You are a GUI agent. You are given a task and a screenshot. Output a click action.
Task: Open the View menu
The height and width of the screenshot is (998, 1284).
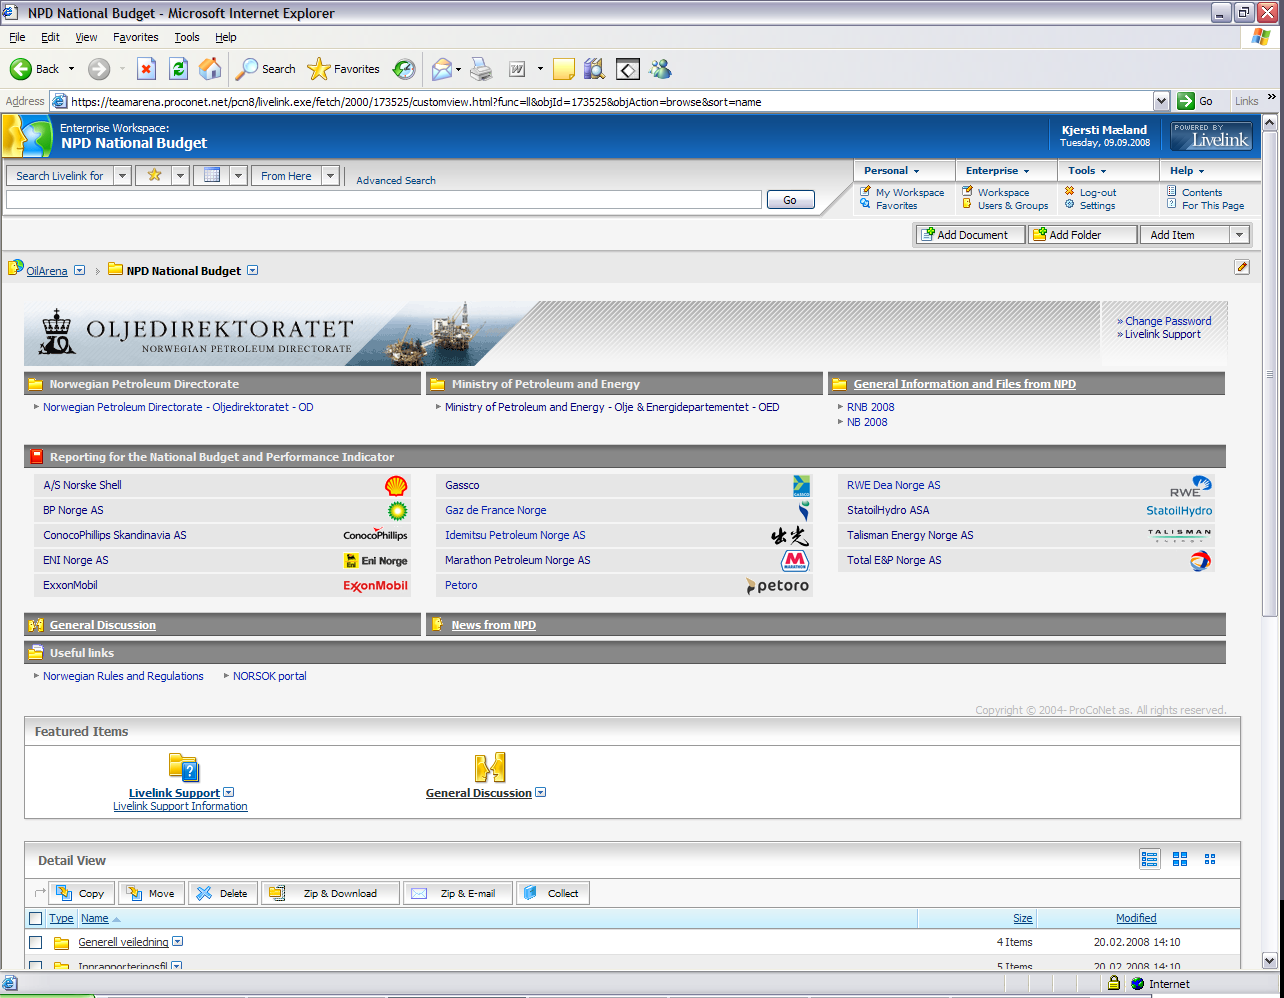[x=86, y=37]
